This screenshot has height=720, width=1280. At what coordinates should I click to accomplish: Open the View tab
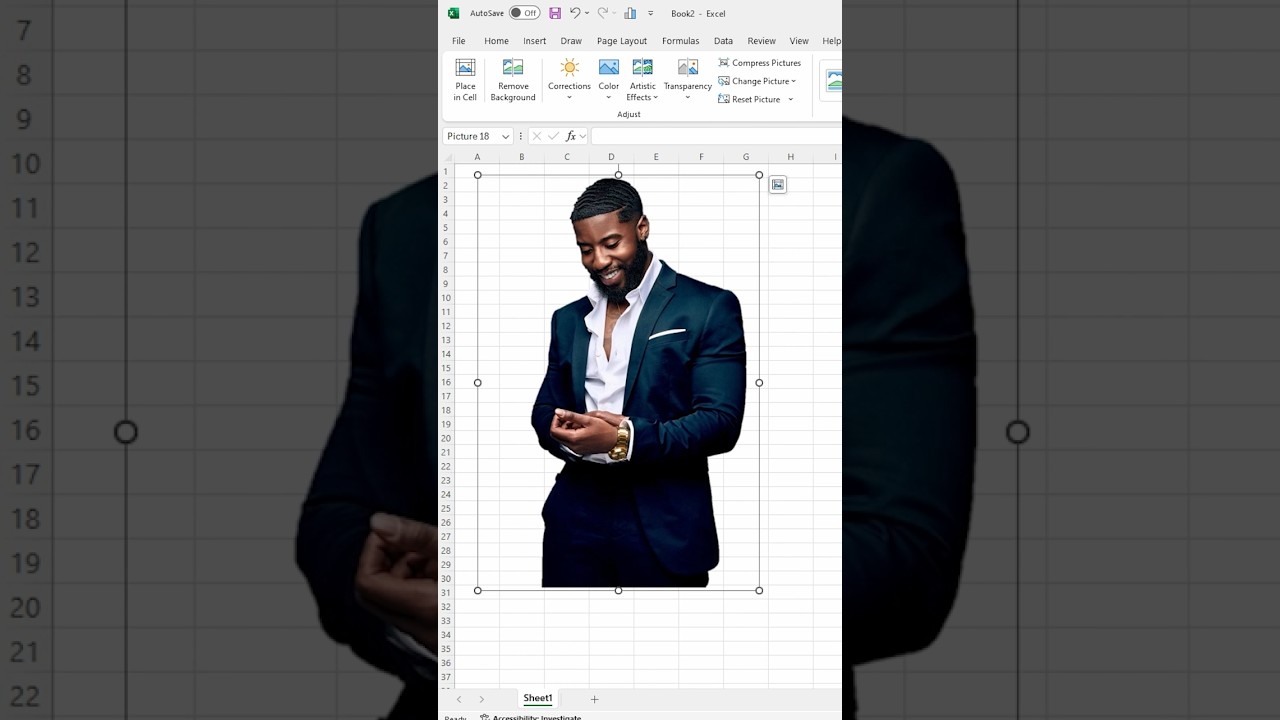pos(799,41)
